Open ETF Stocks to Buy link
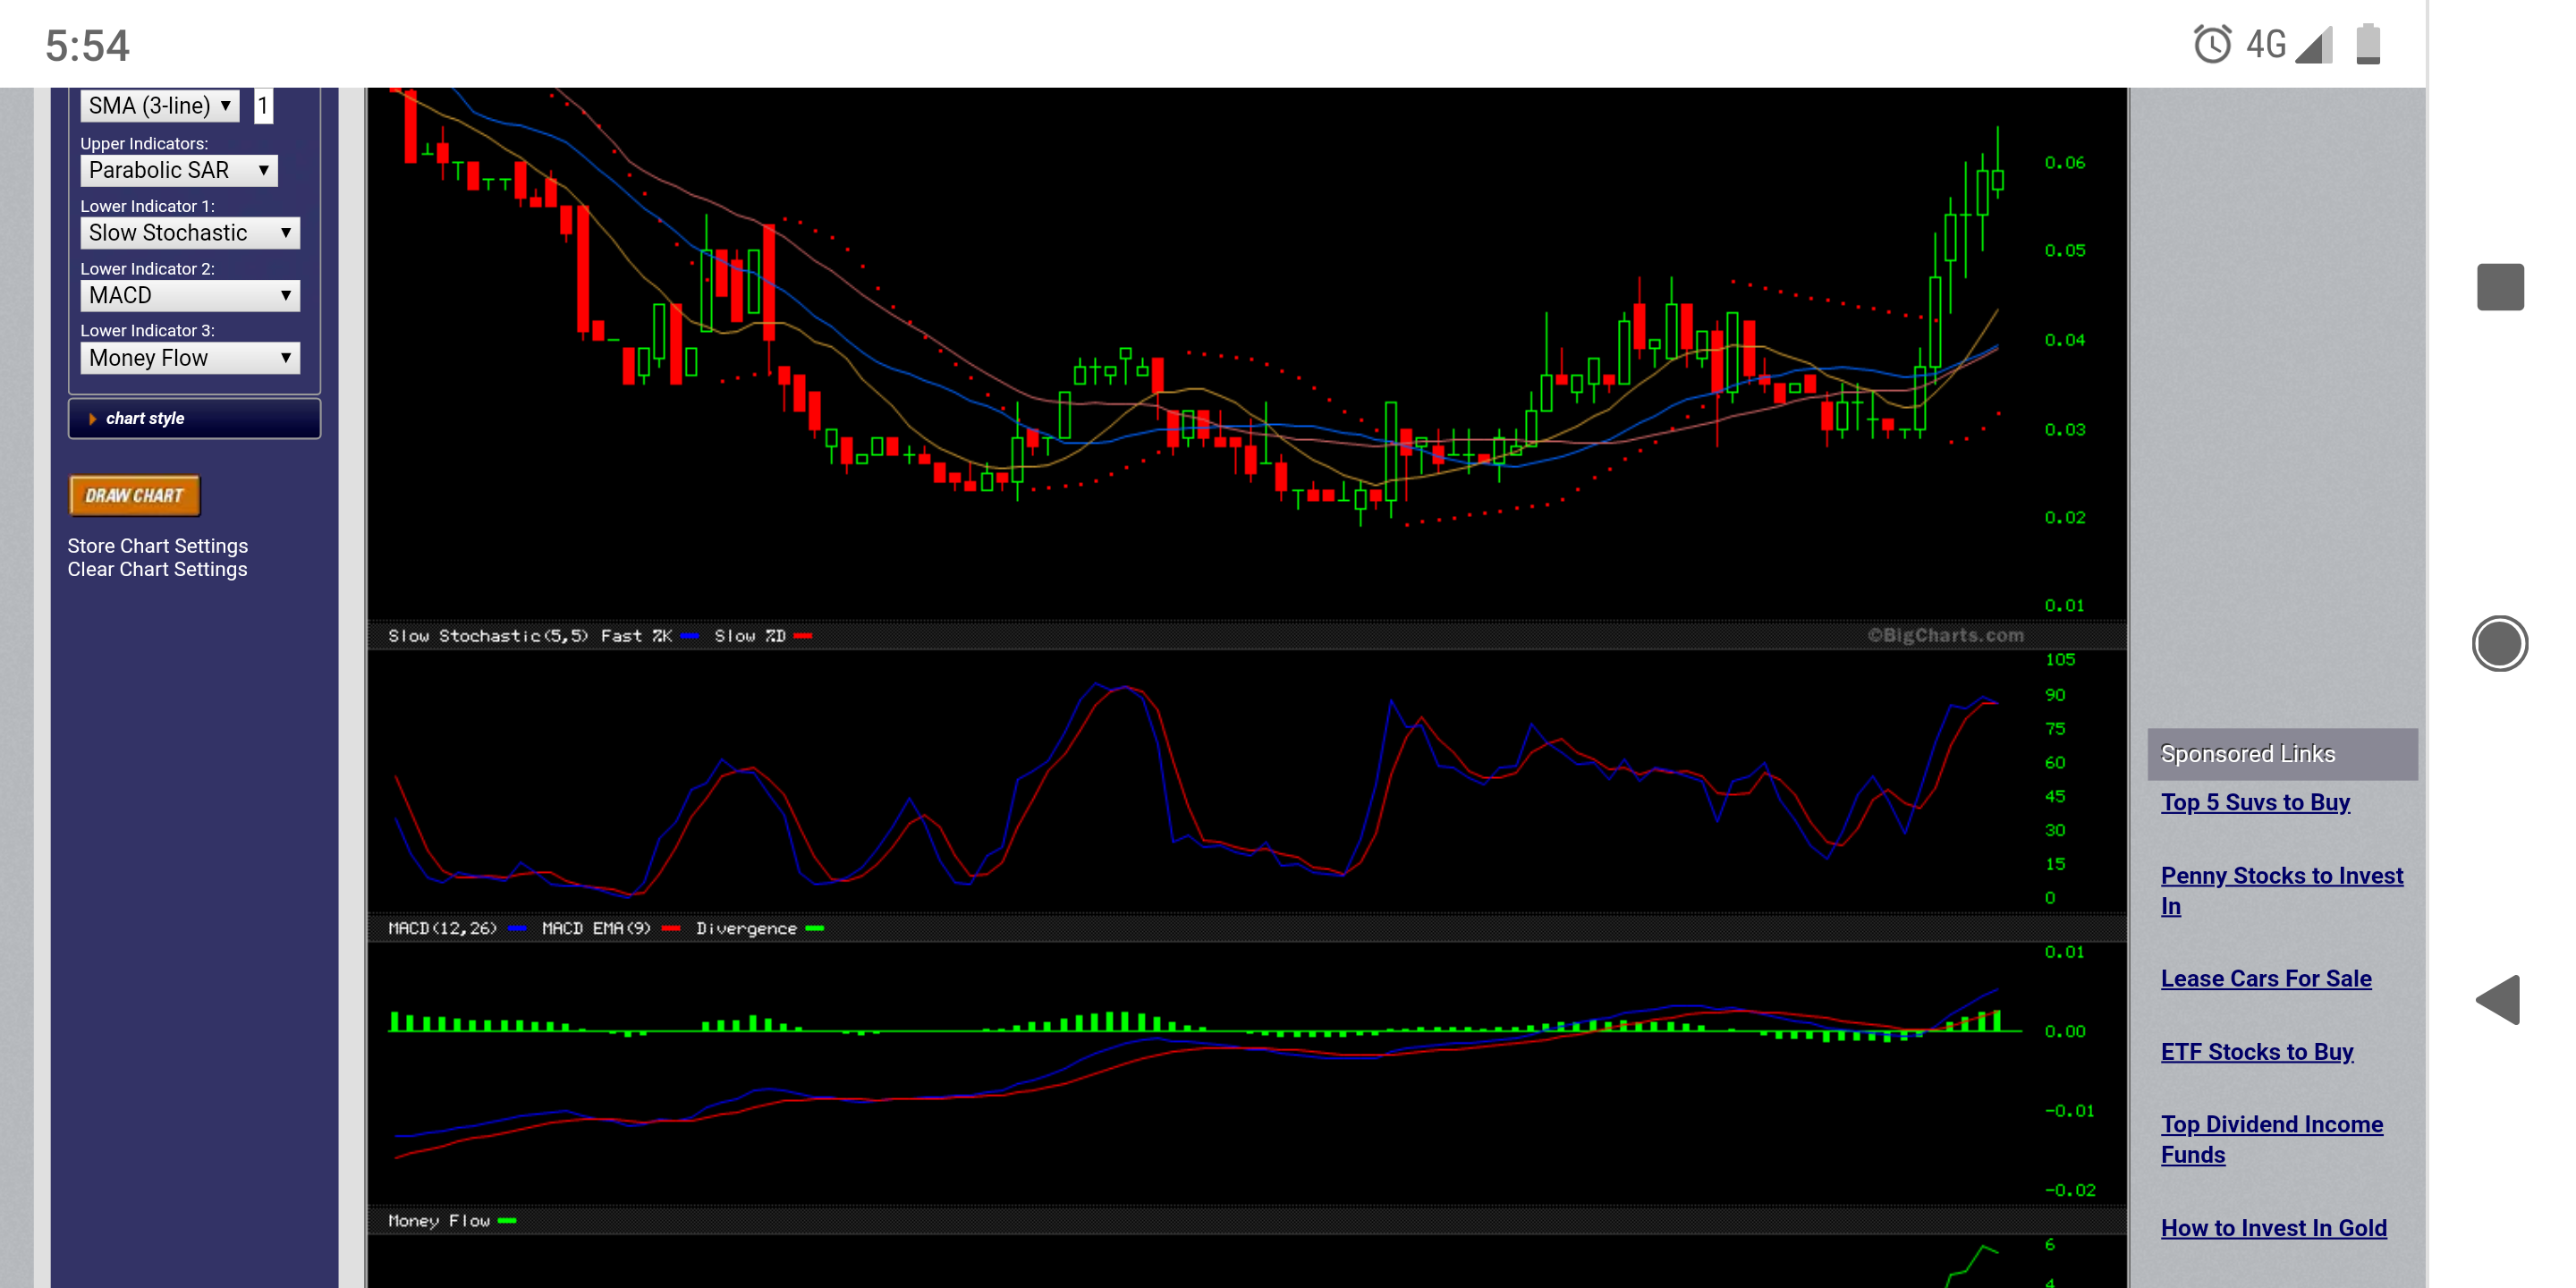 click(x=2257, y=1051)
